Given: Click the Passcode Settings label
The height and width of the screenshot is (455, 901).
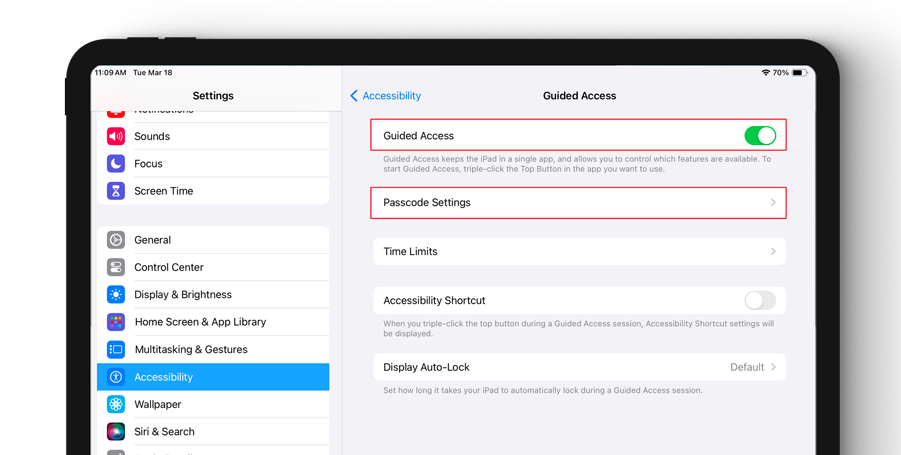Looking at the screenshot, I should coord(427,202).
